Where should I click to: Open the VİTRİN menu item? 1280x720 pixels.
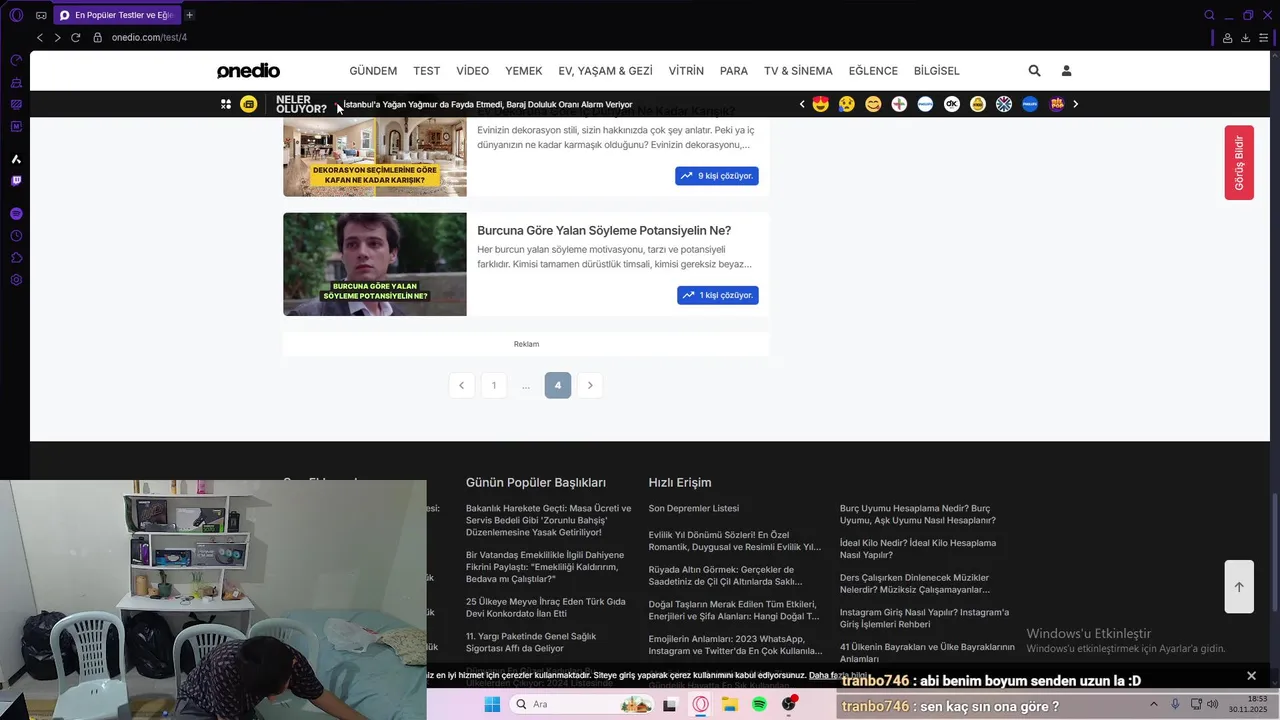click(686, 71)
